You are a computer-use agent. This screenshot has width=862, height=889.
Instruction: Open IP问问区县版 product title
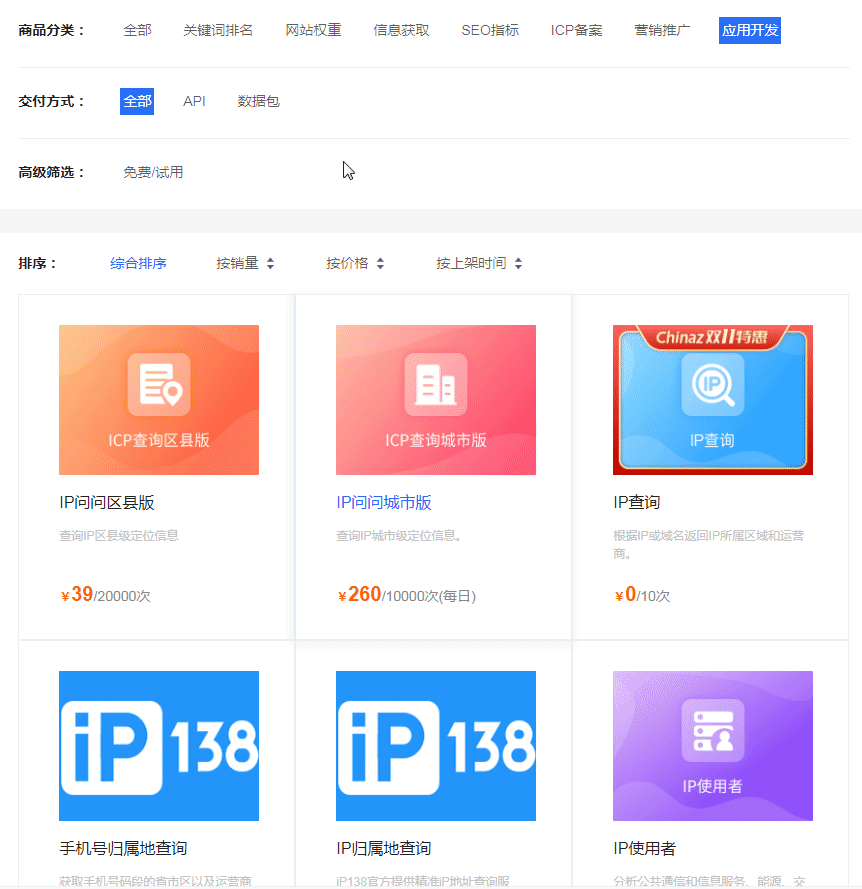click(107, 502)
